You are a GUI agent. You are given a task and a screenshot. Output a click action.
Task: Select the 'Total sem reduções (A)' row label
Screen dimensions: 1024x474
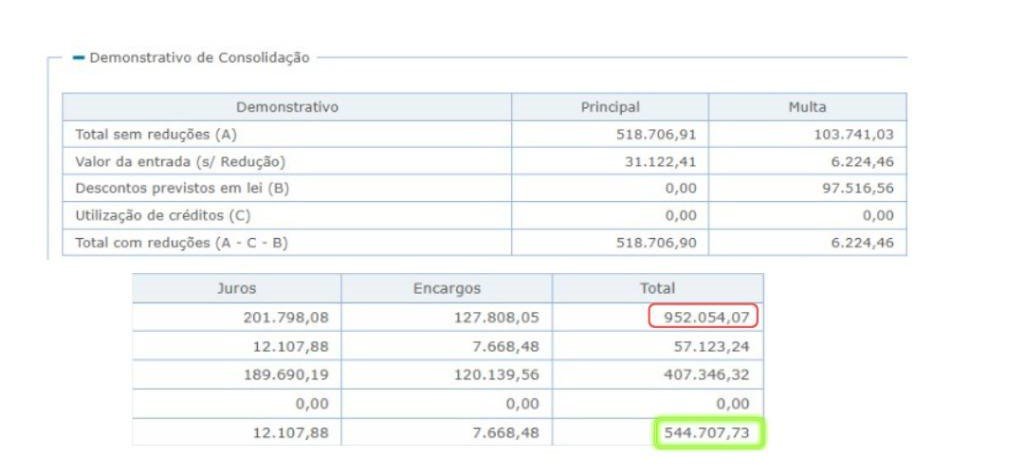(x=156, y=134)
